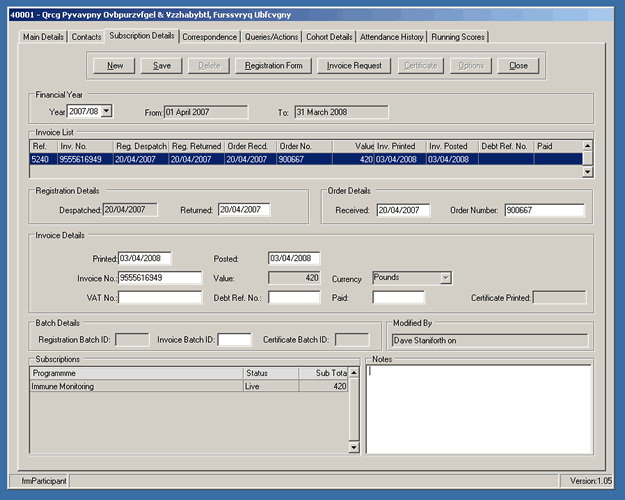Click the Order No. column header
Viewport: 625px width, 500px height.
tap(305, 146)
